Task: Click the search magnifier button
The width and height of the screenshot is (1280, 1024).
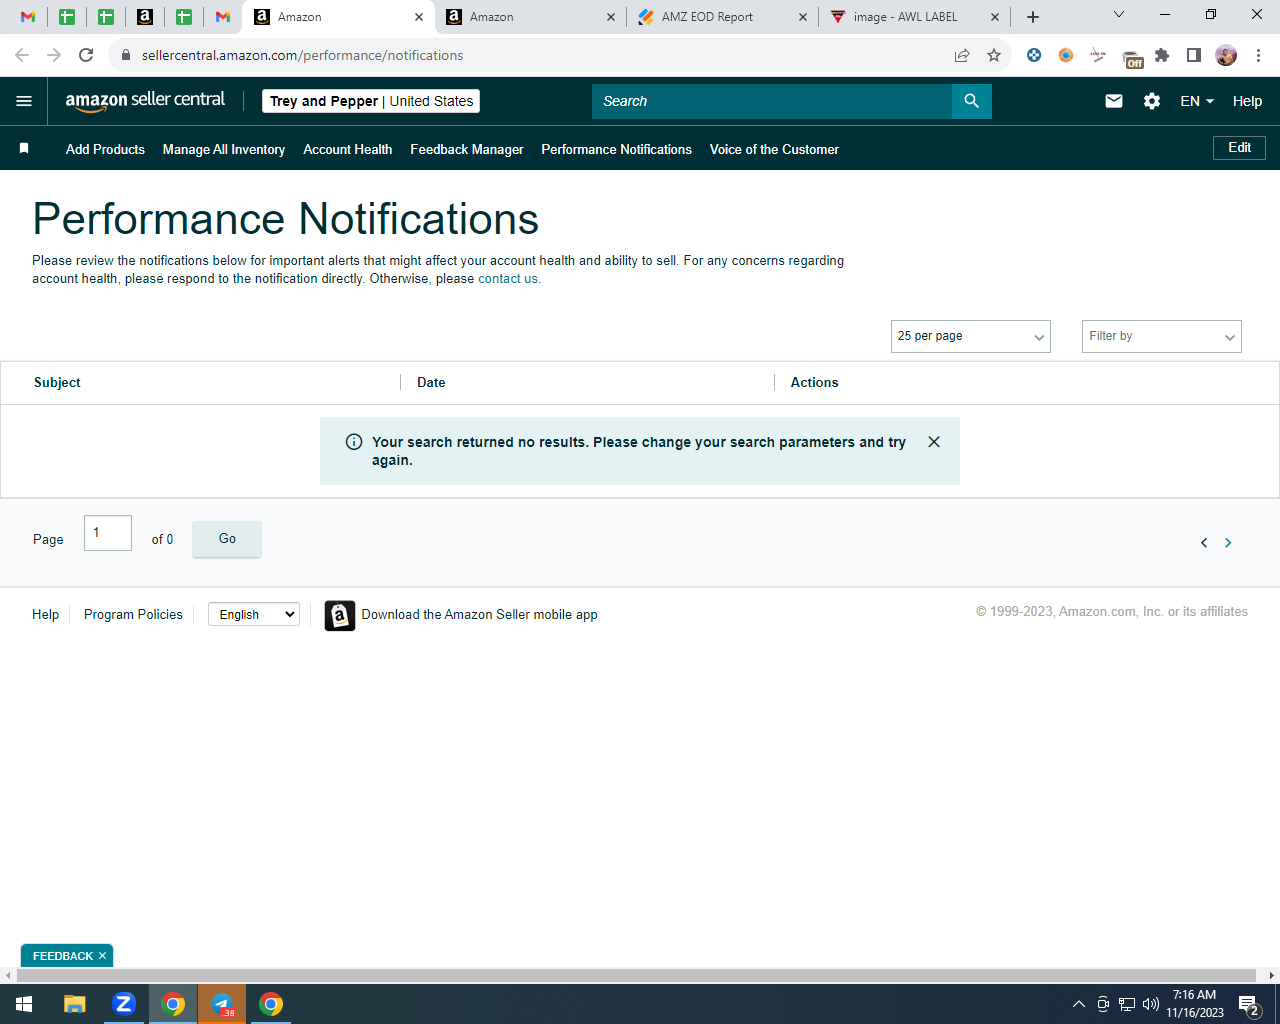Action: [x=971, y=101]
